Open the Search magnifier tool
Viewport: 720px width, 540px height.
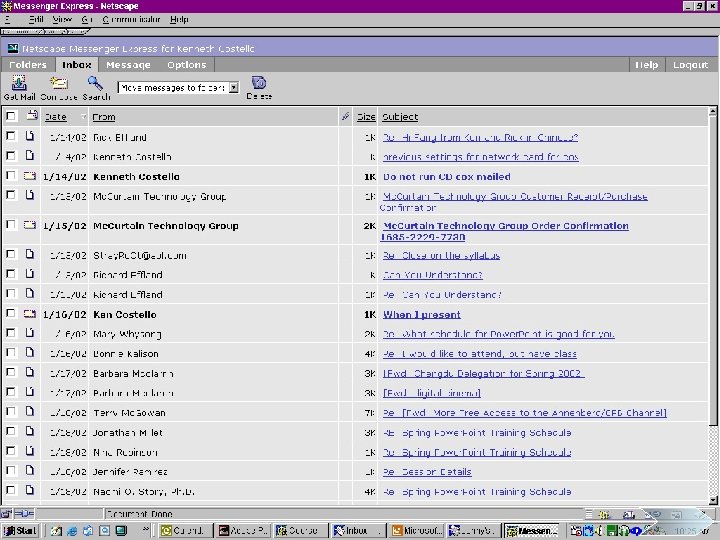click(95, 84)
